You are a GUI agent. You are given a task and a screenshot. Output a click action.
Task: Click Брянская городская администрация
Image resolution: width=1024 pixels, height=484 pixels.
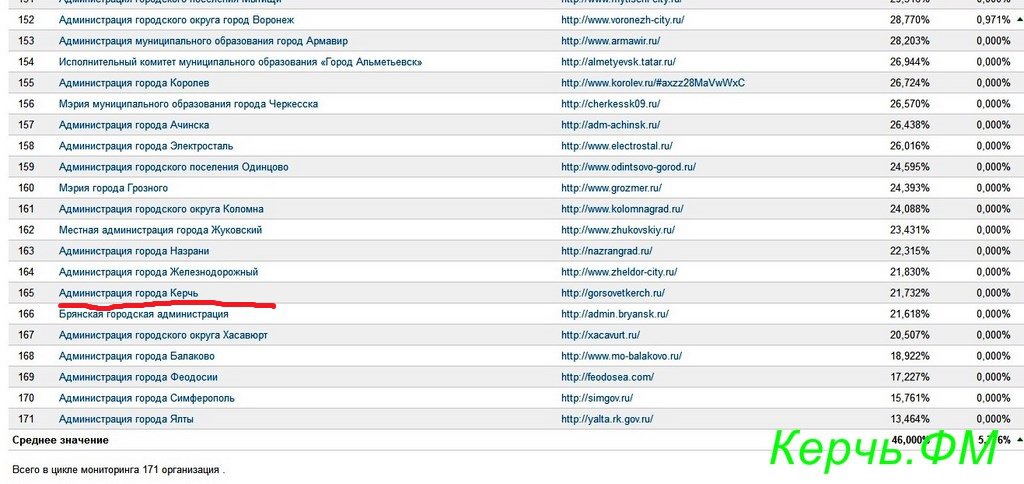tap(143, 314)
